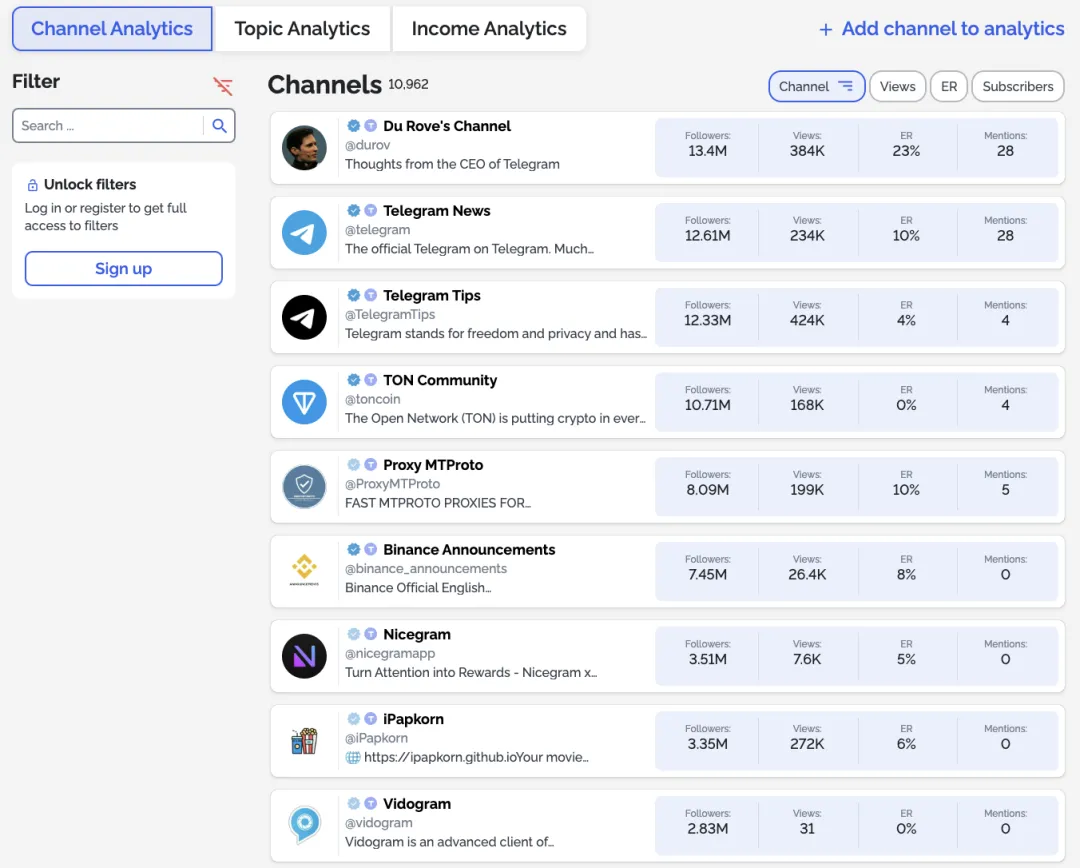The width and height of the screenshot is (1080, 868).
Task: Open Du Rove's Channel avatar
Action: click(304, 147)
